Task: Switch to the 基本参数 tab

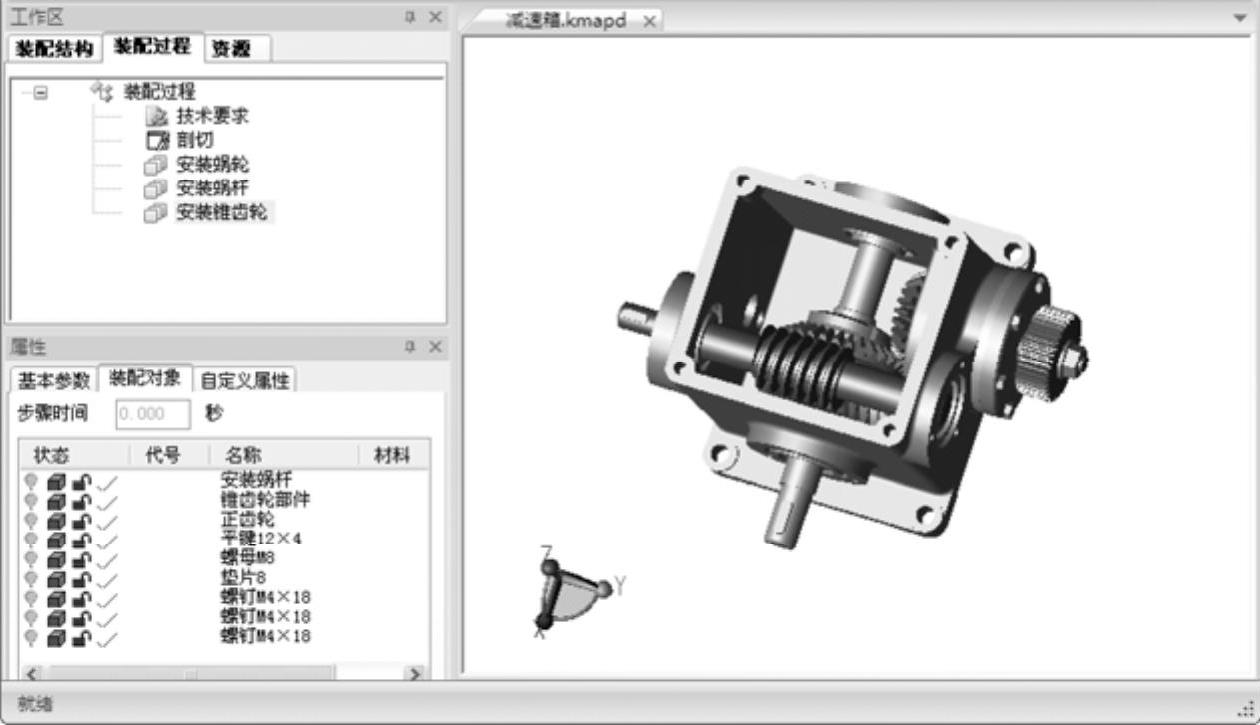Action: click(54, 380)
